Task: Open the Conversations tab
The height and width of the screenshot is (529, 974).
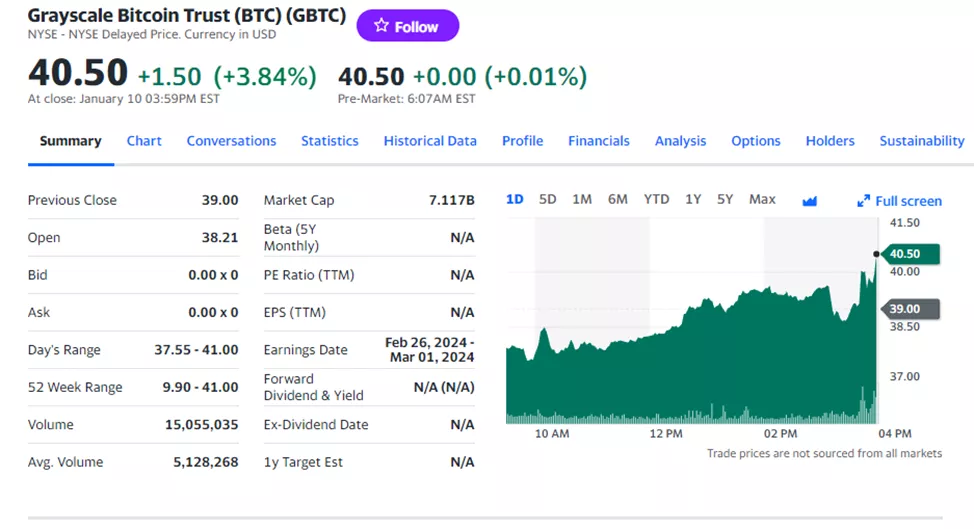Action: (231, 141)
